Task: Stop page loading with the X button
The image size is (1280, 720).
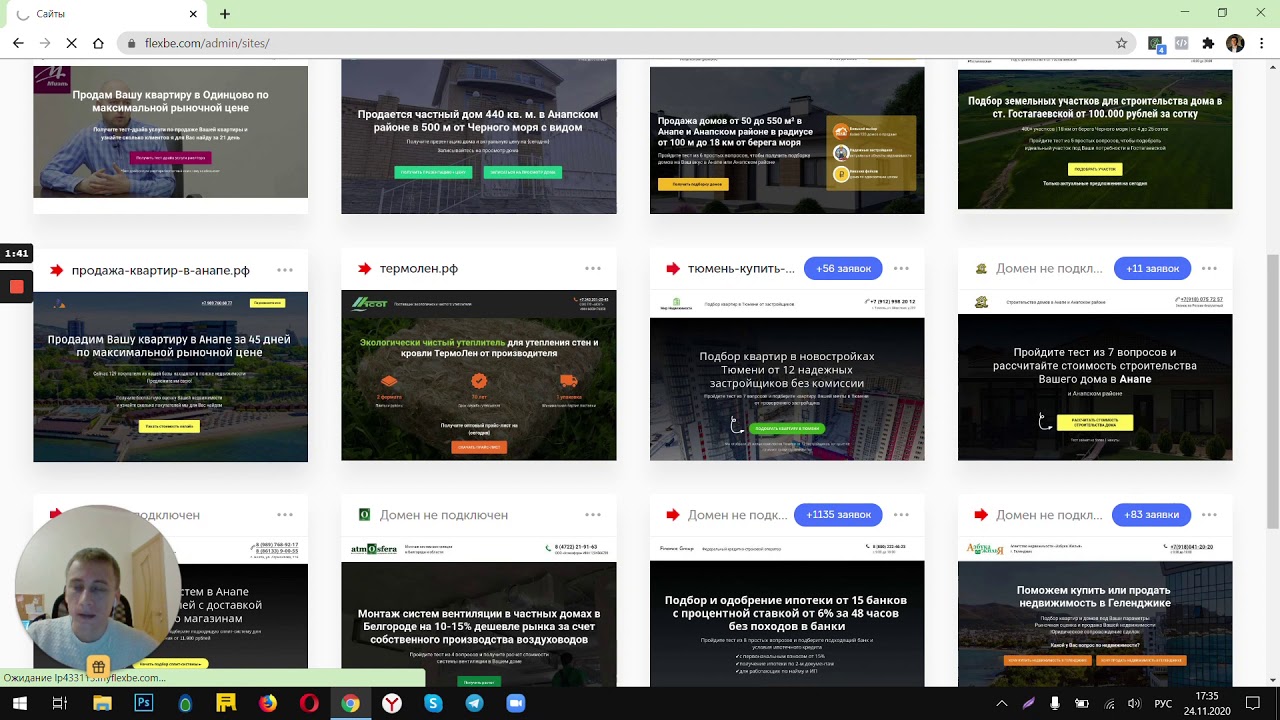Action: tap(71, 43)
